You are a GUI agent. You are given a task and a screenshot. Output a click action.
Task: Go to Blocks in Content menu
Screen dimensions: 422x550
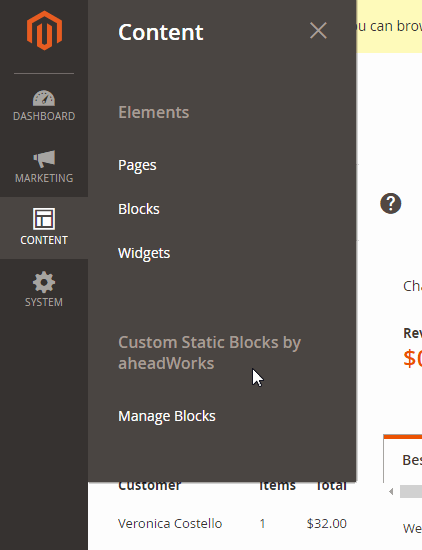tap(139, 209)
